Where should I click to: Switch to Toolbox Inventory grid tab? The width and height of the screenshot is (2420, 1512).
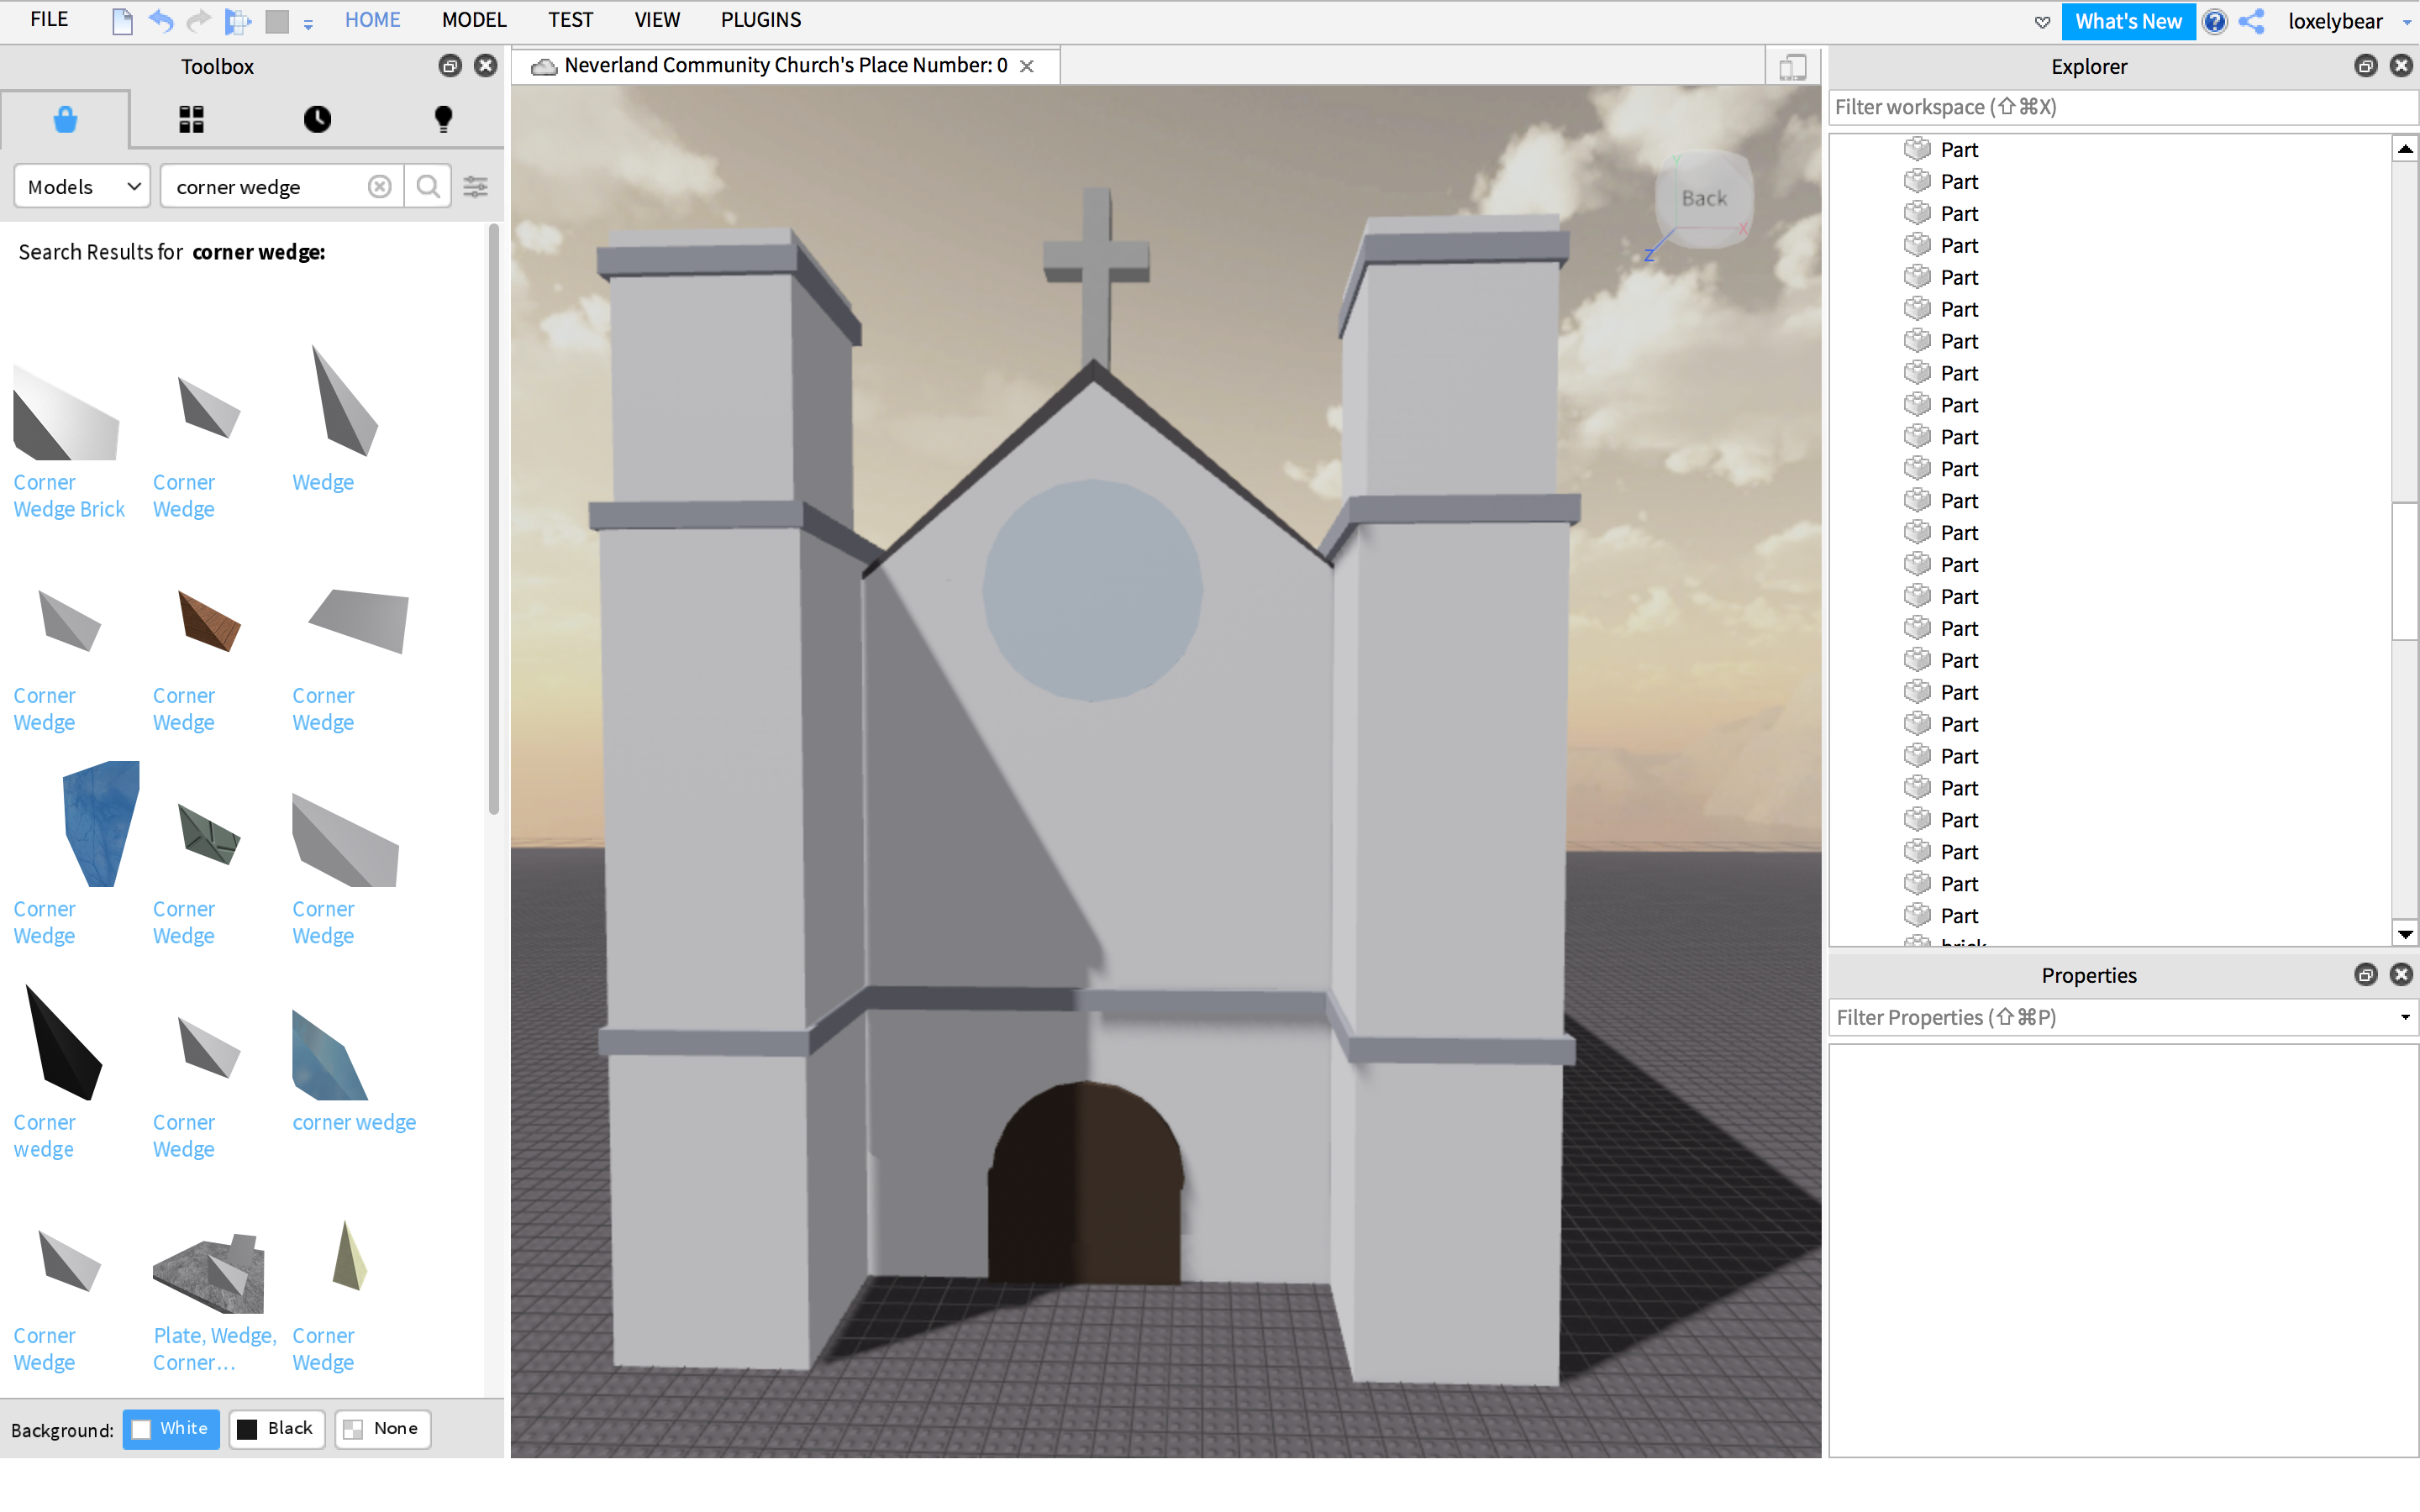pyautogui.click(x=191, y=119)
